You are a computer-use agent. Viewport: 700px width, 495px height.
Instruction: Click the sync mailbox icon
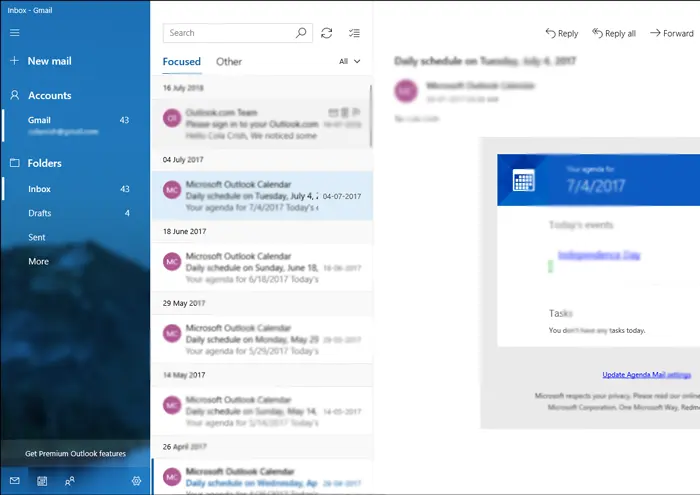[327, 33]
